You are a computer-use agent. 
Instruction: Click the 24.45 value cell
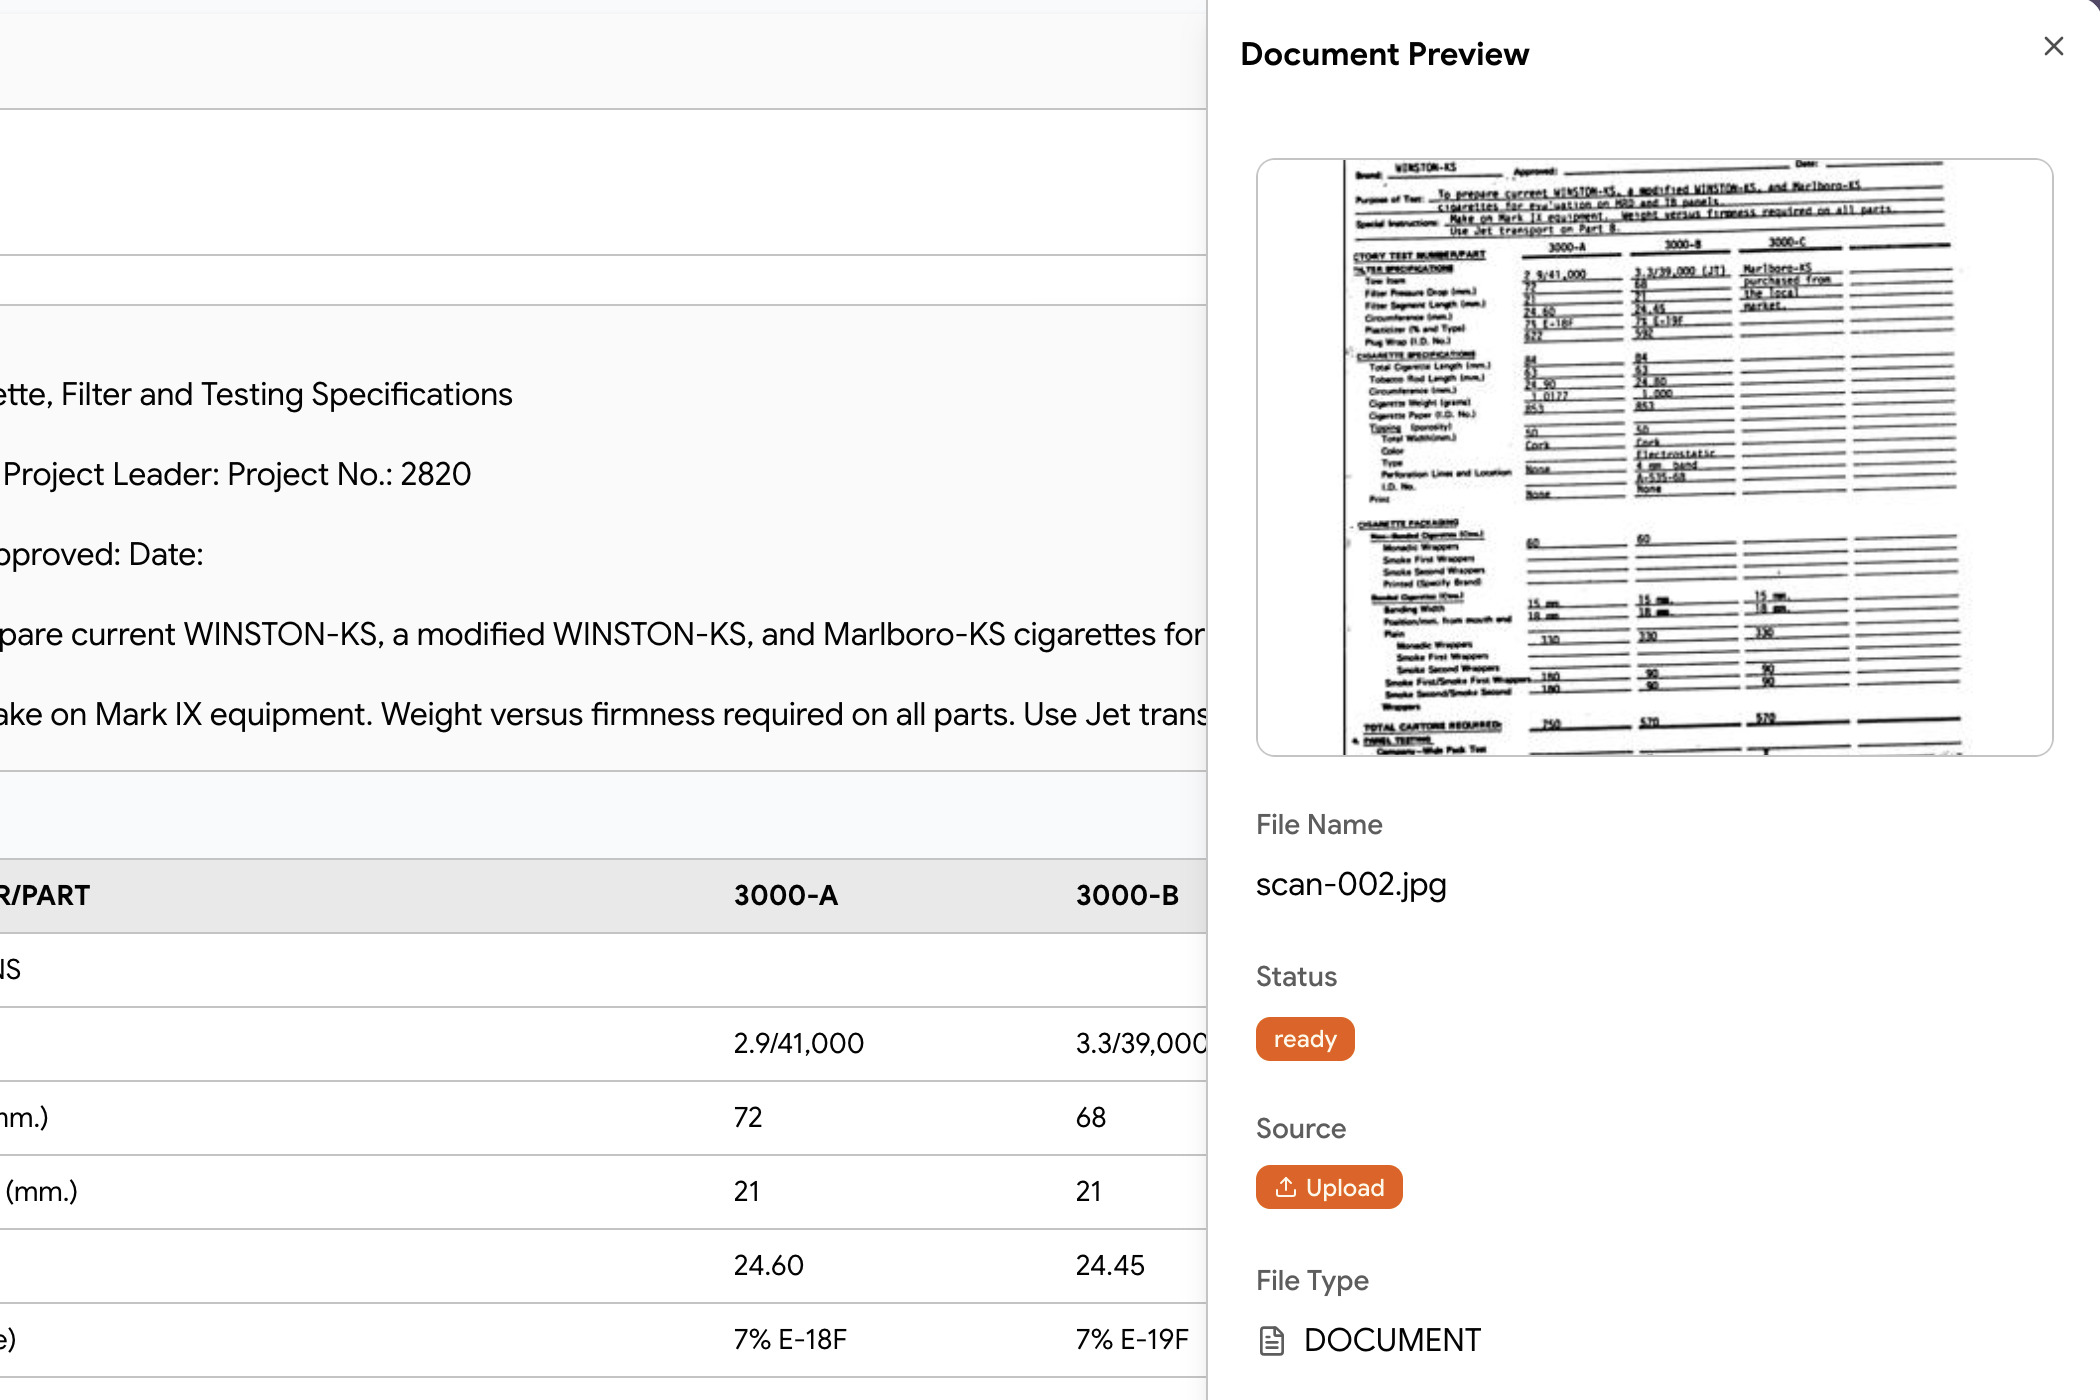(x=1110, y=1265)
